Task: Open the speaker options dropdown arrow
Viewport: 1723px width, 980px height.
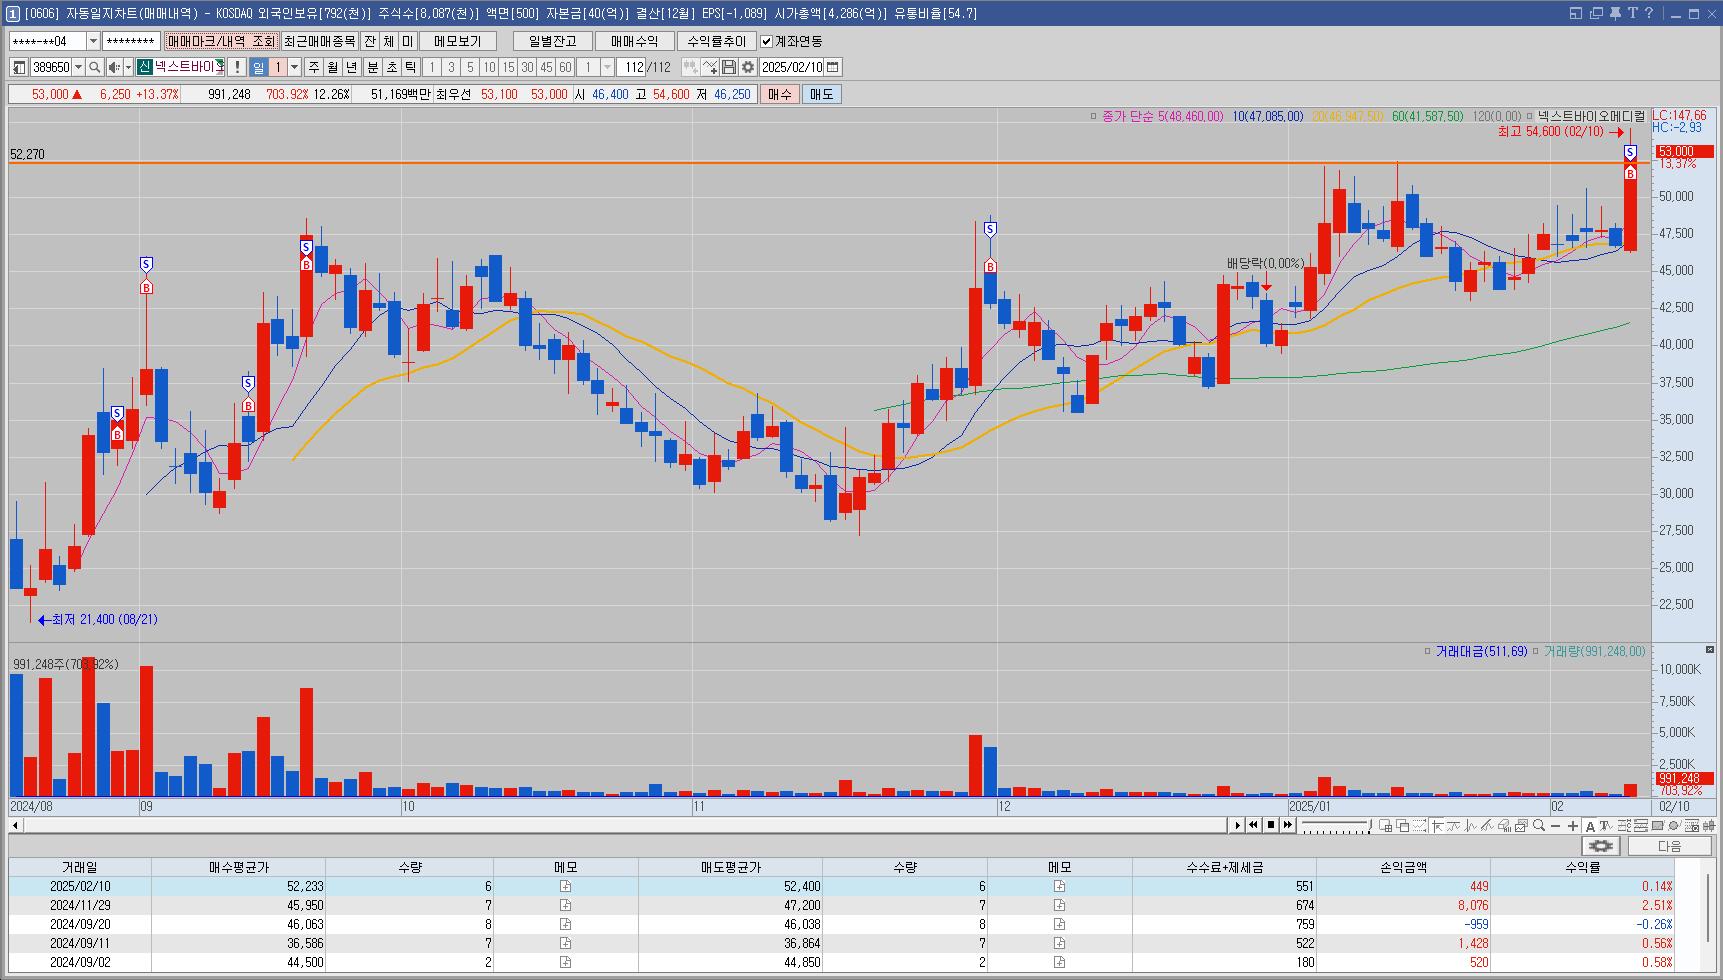Action: point(127,67)
